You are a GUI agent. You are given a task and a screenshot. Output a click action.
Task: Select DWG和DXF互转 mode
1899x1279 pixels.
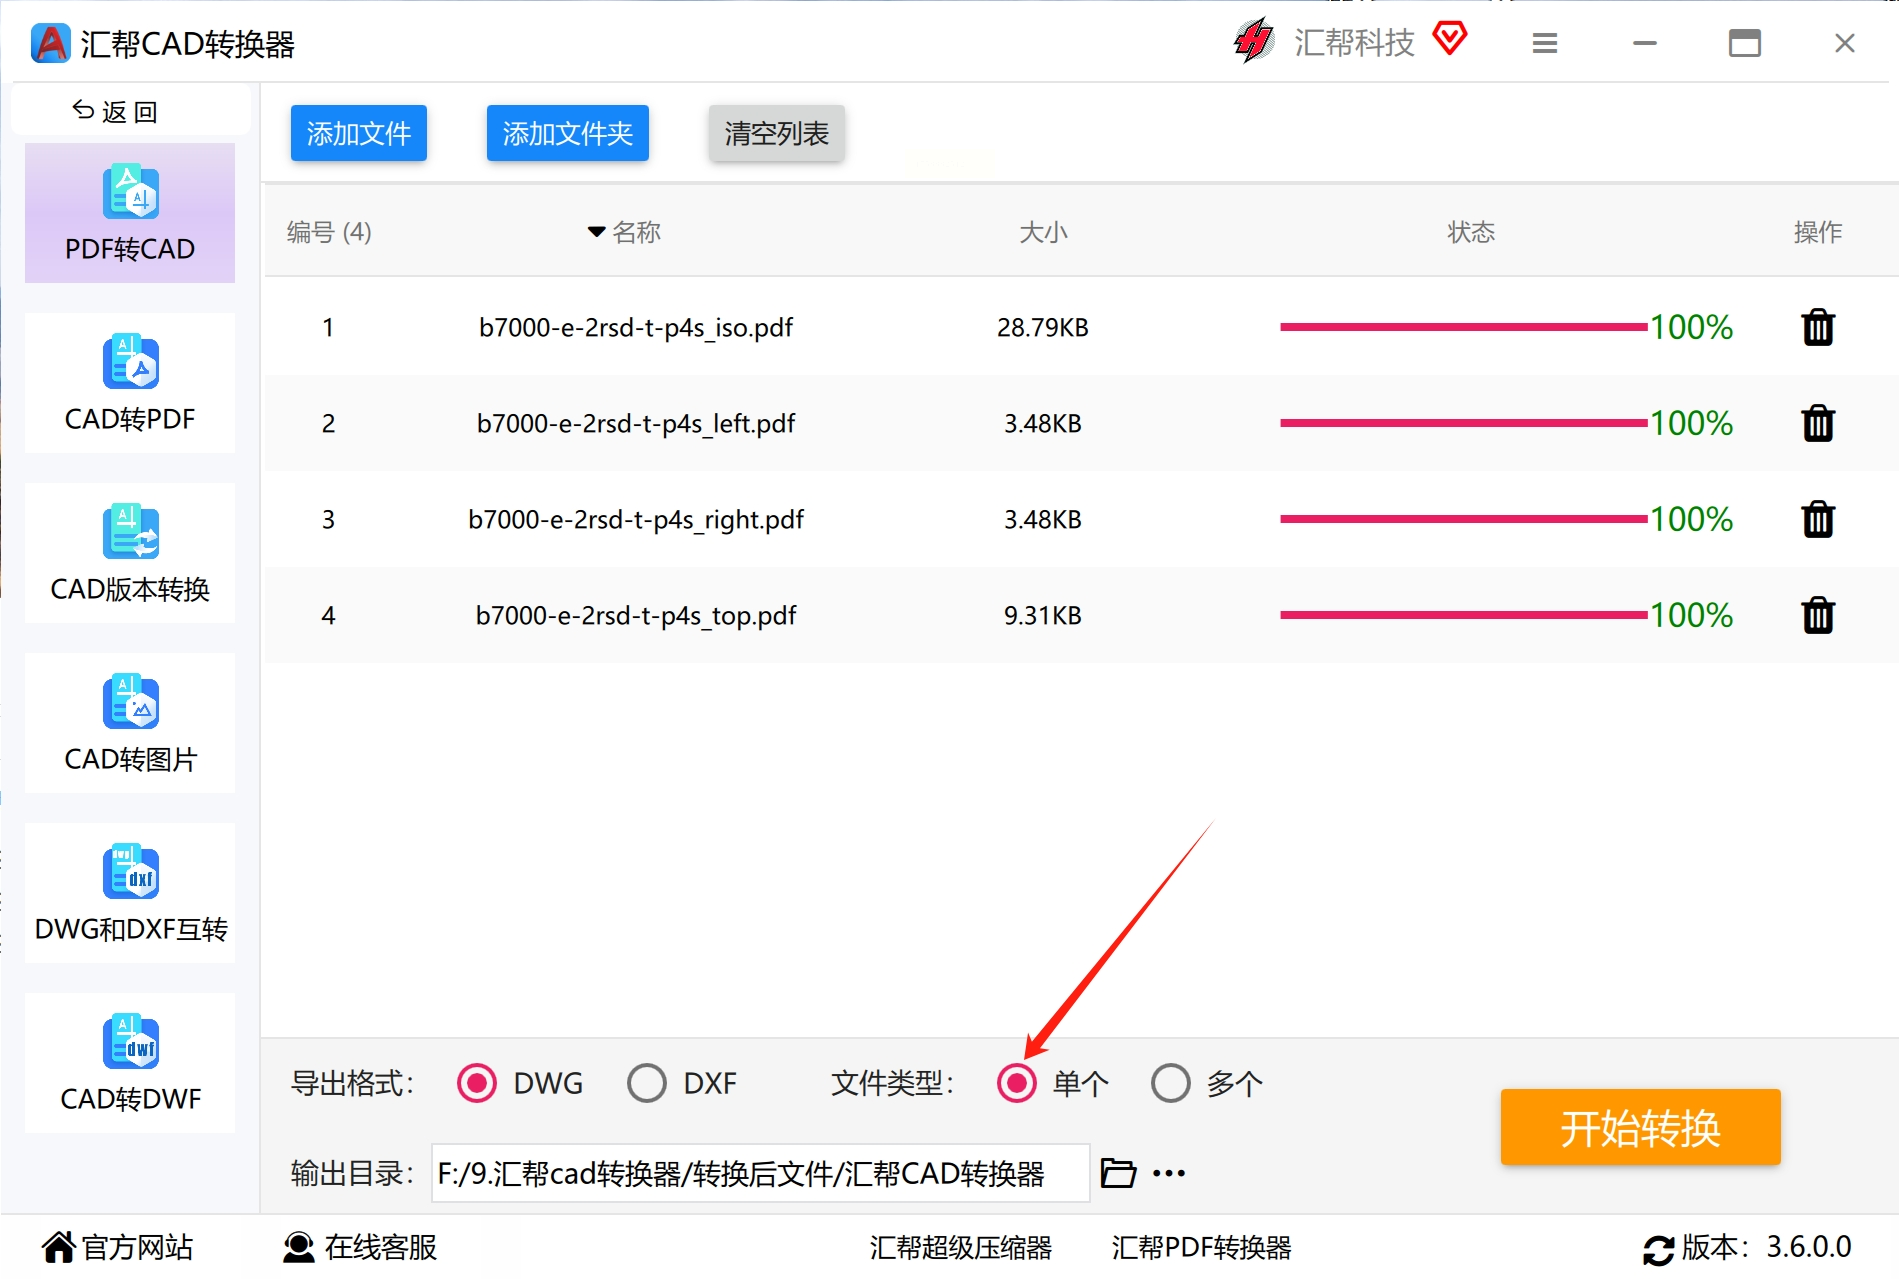[130, 893]
